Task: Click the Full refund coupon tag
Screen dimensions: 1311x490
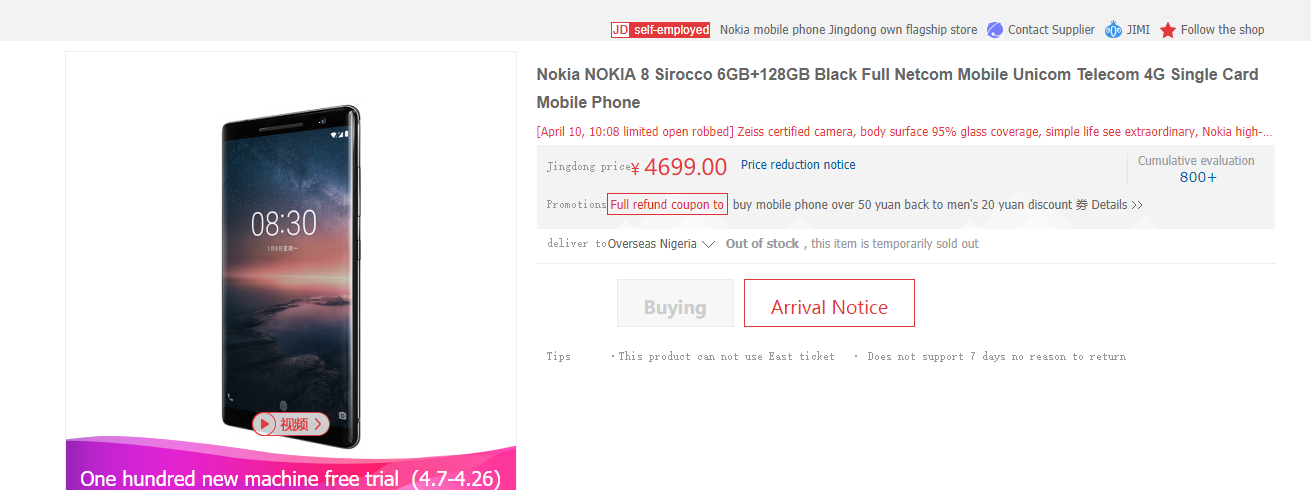Action: pos(667,204)
